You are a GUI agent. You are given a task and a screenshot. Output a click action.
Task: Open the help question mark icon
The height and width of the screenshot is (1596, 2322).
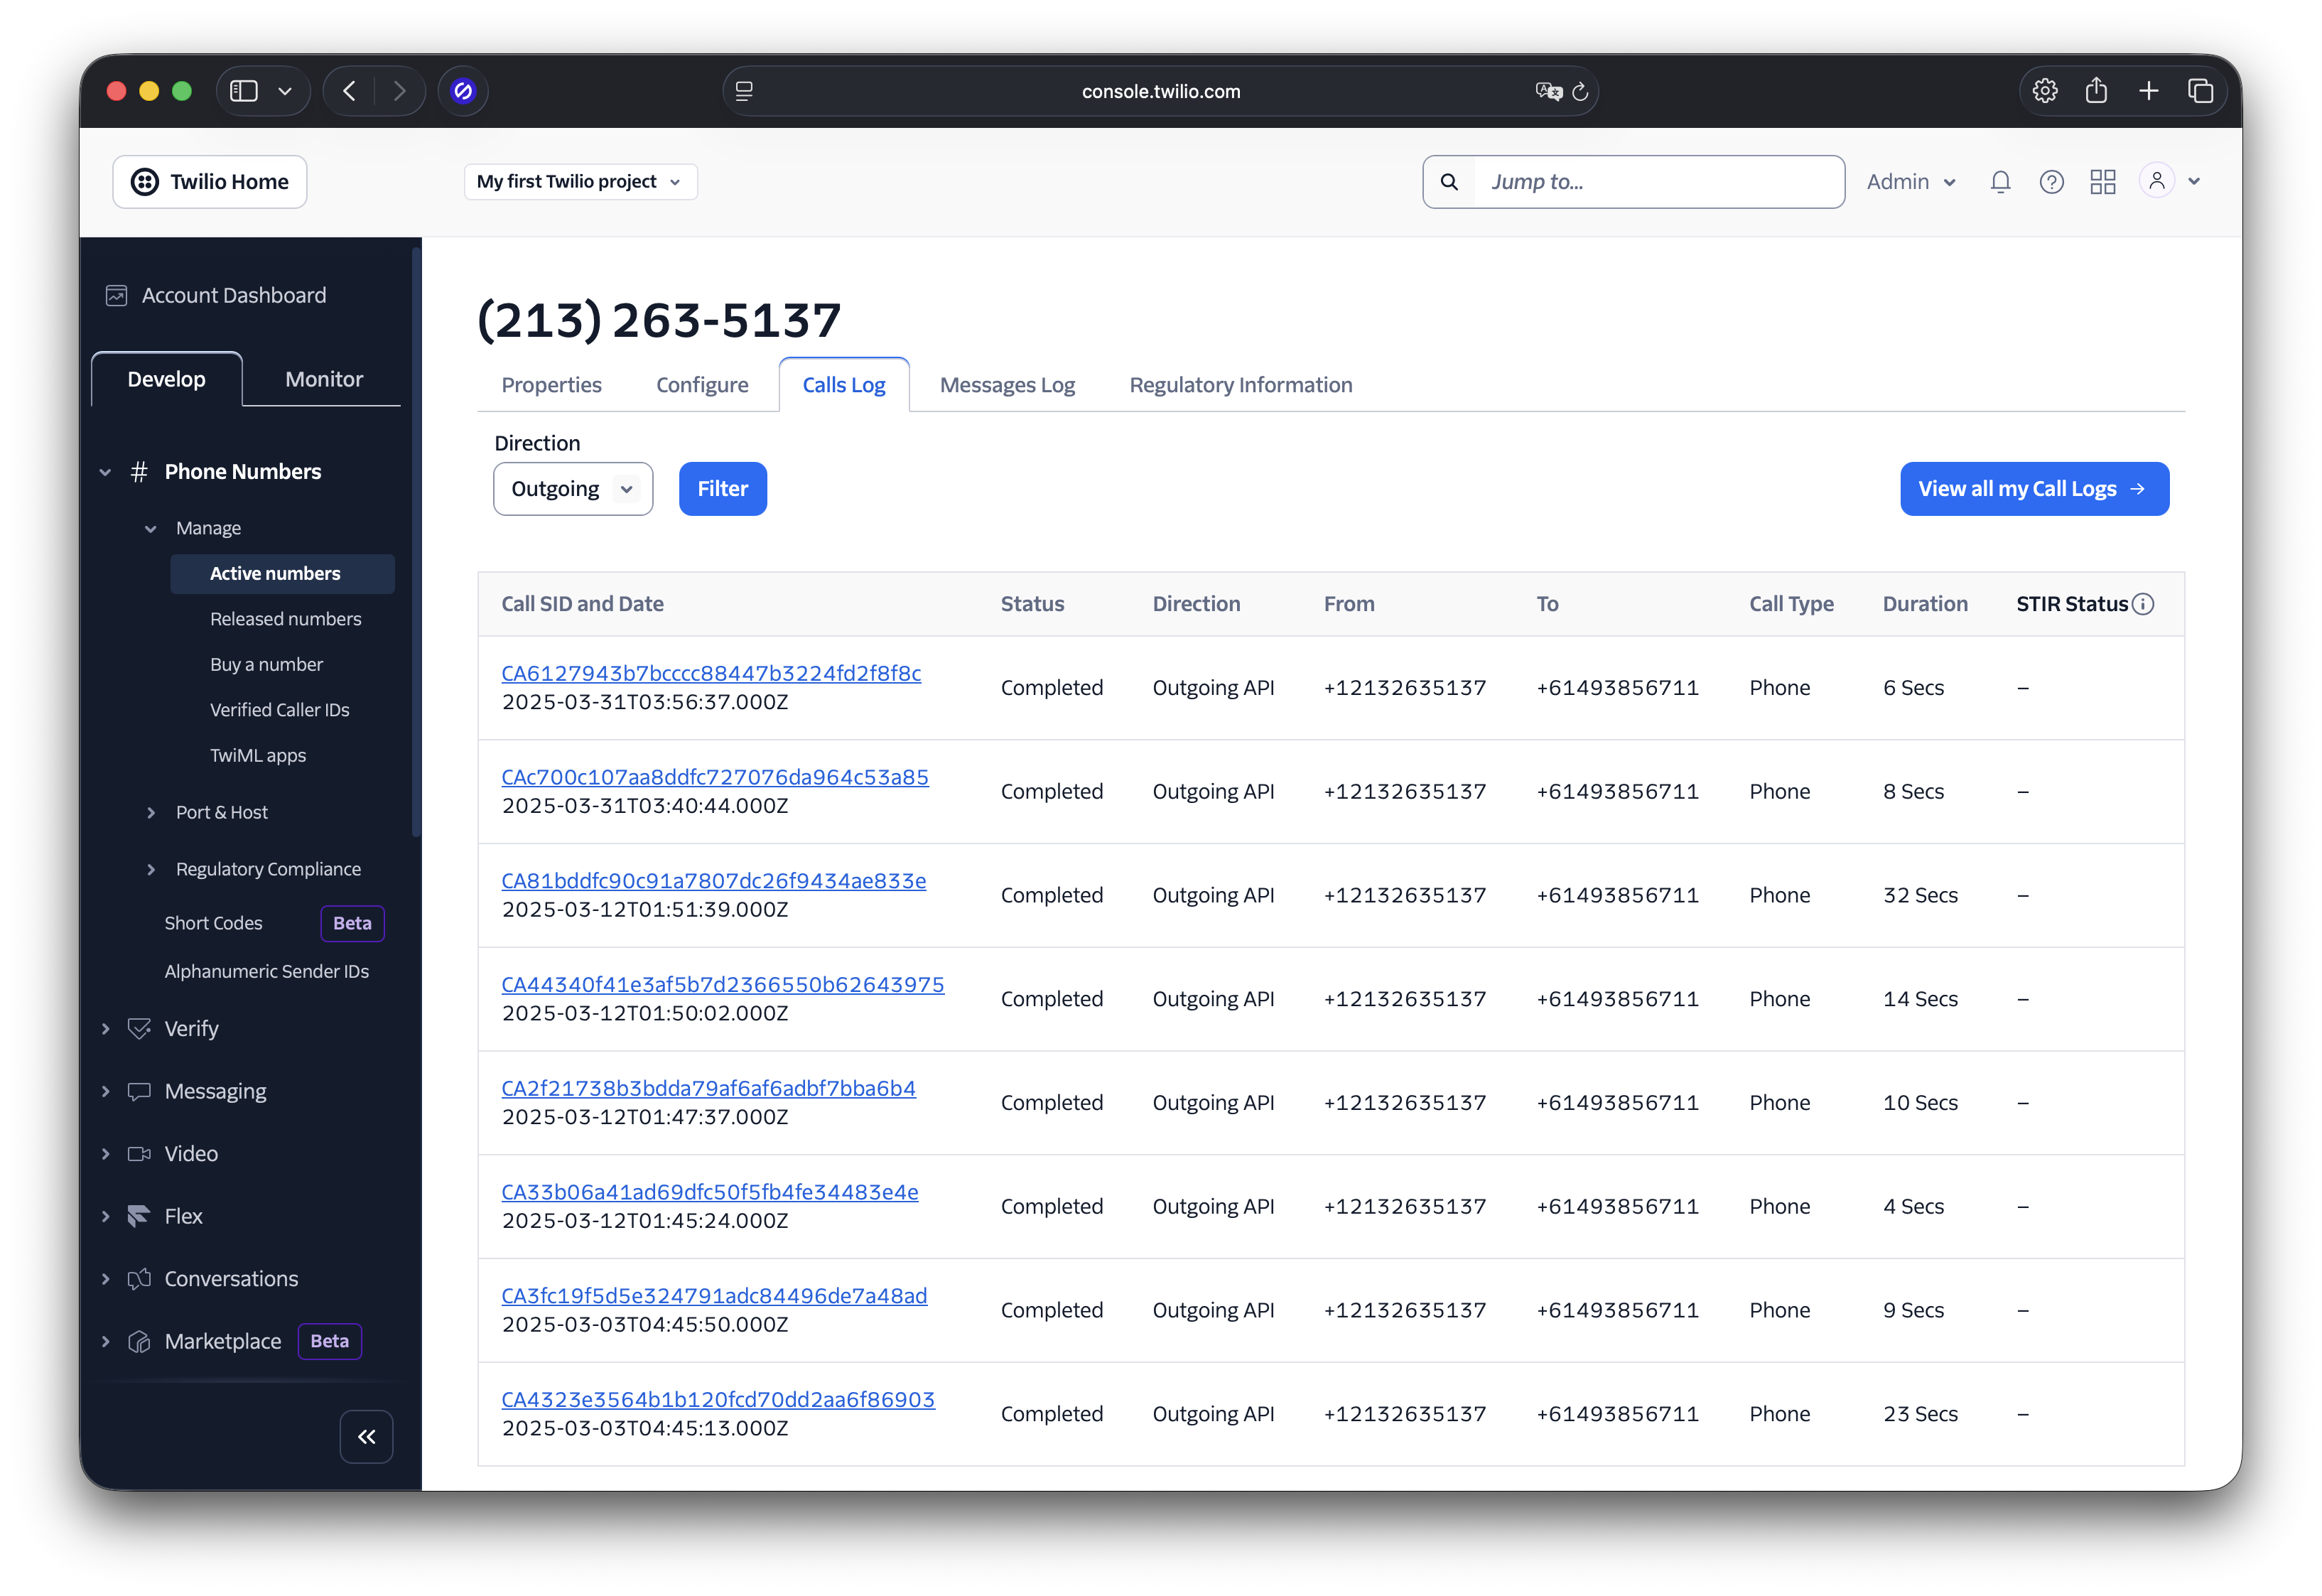coord(2051,182)
